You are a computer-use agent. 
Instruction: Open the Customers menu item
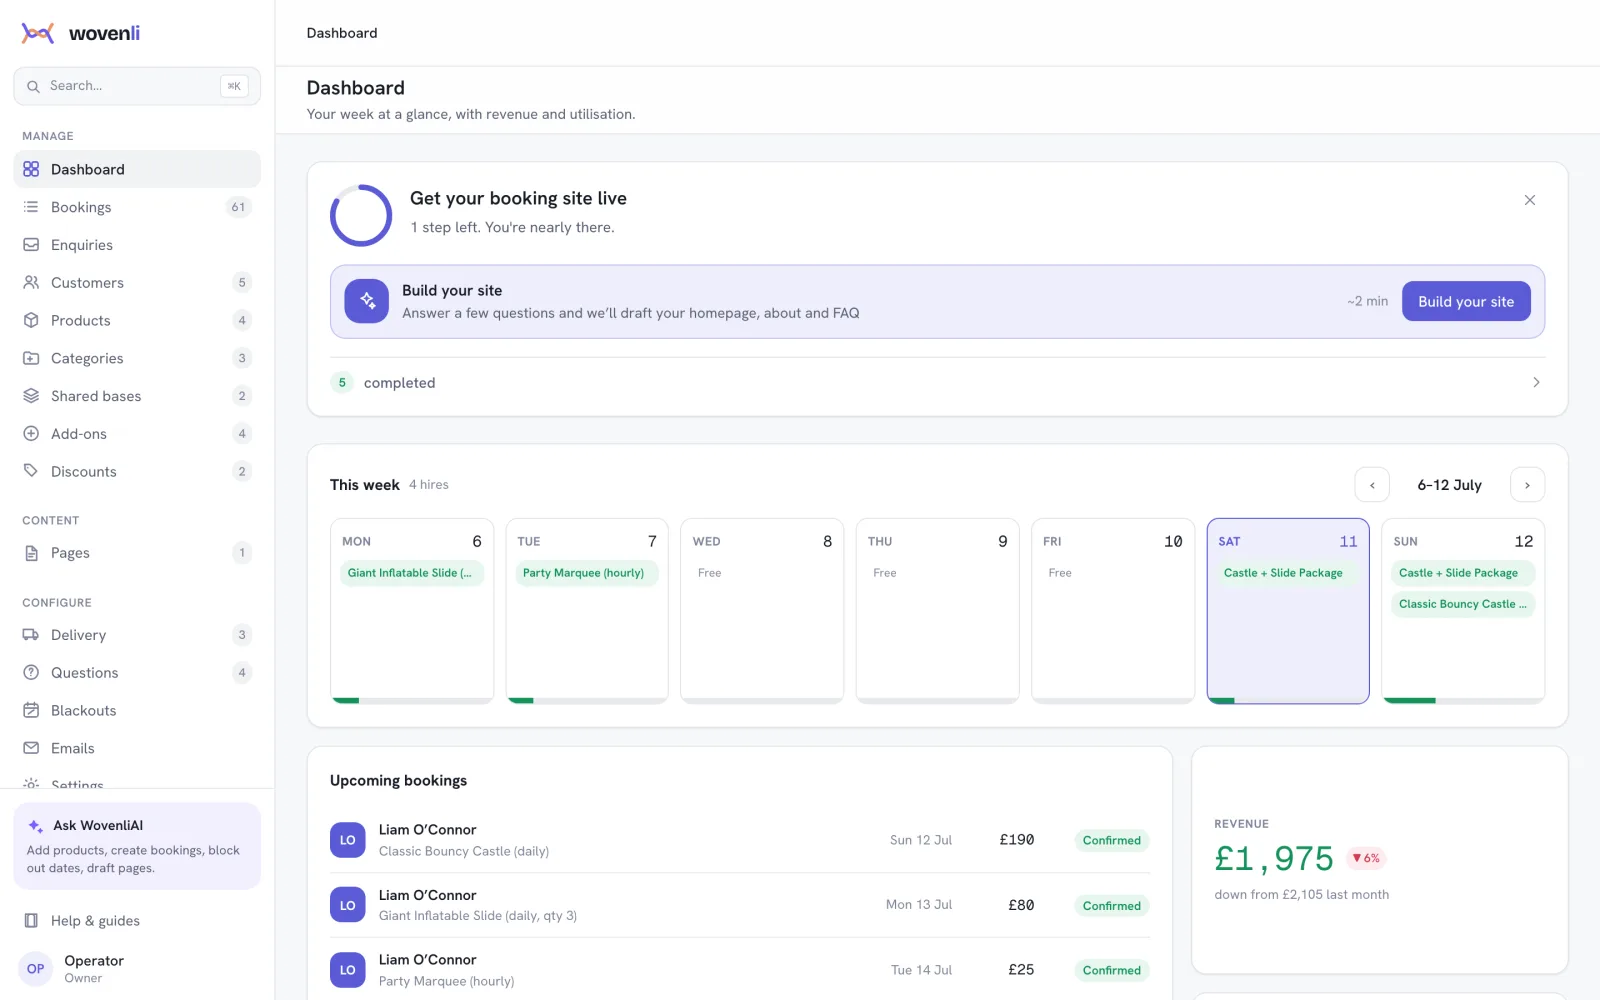[137, 283]
